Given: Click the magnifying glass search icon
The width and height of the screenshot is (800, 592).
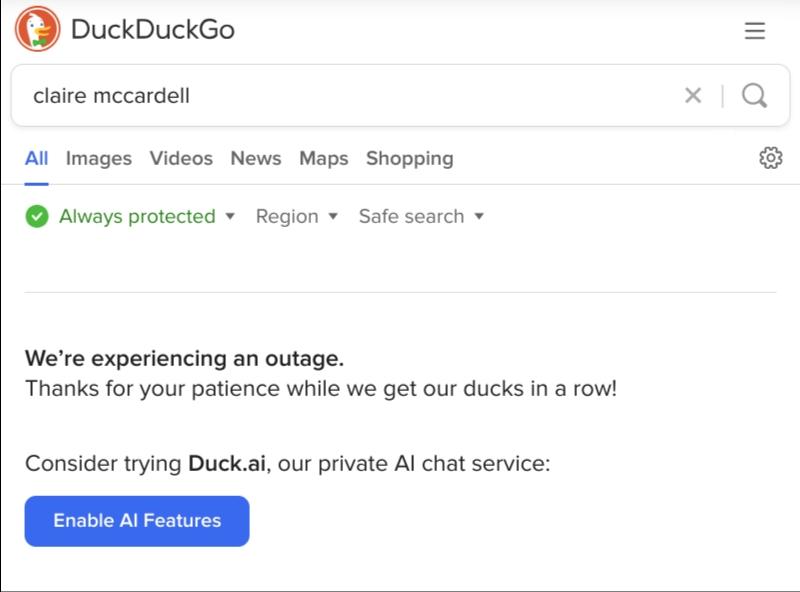Looking at the screenshot, I should 755,96.
